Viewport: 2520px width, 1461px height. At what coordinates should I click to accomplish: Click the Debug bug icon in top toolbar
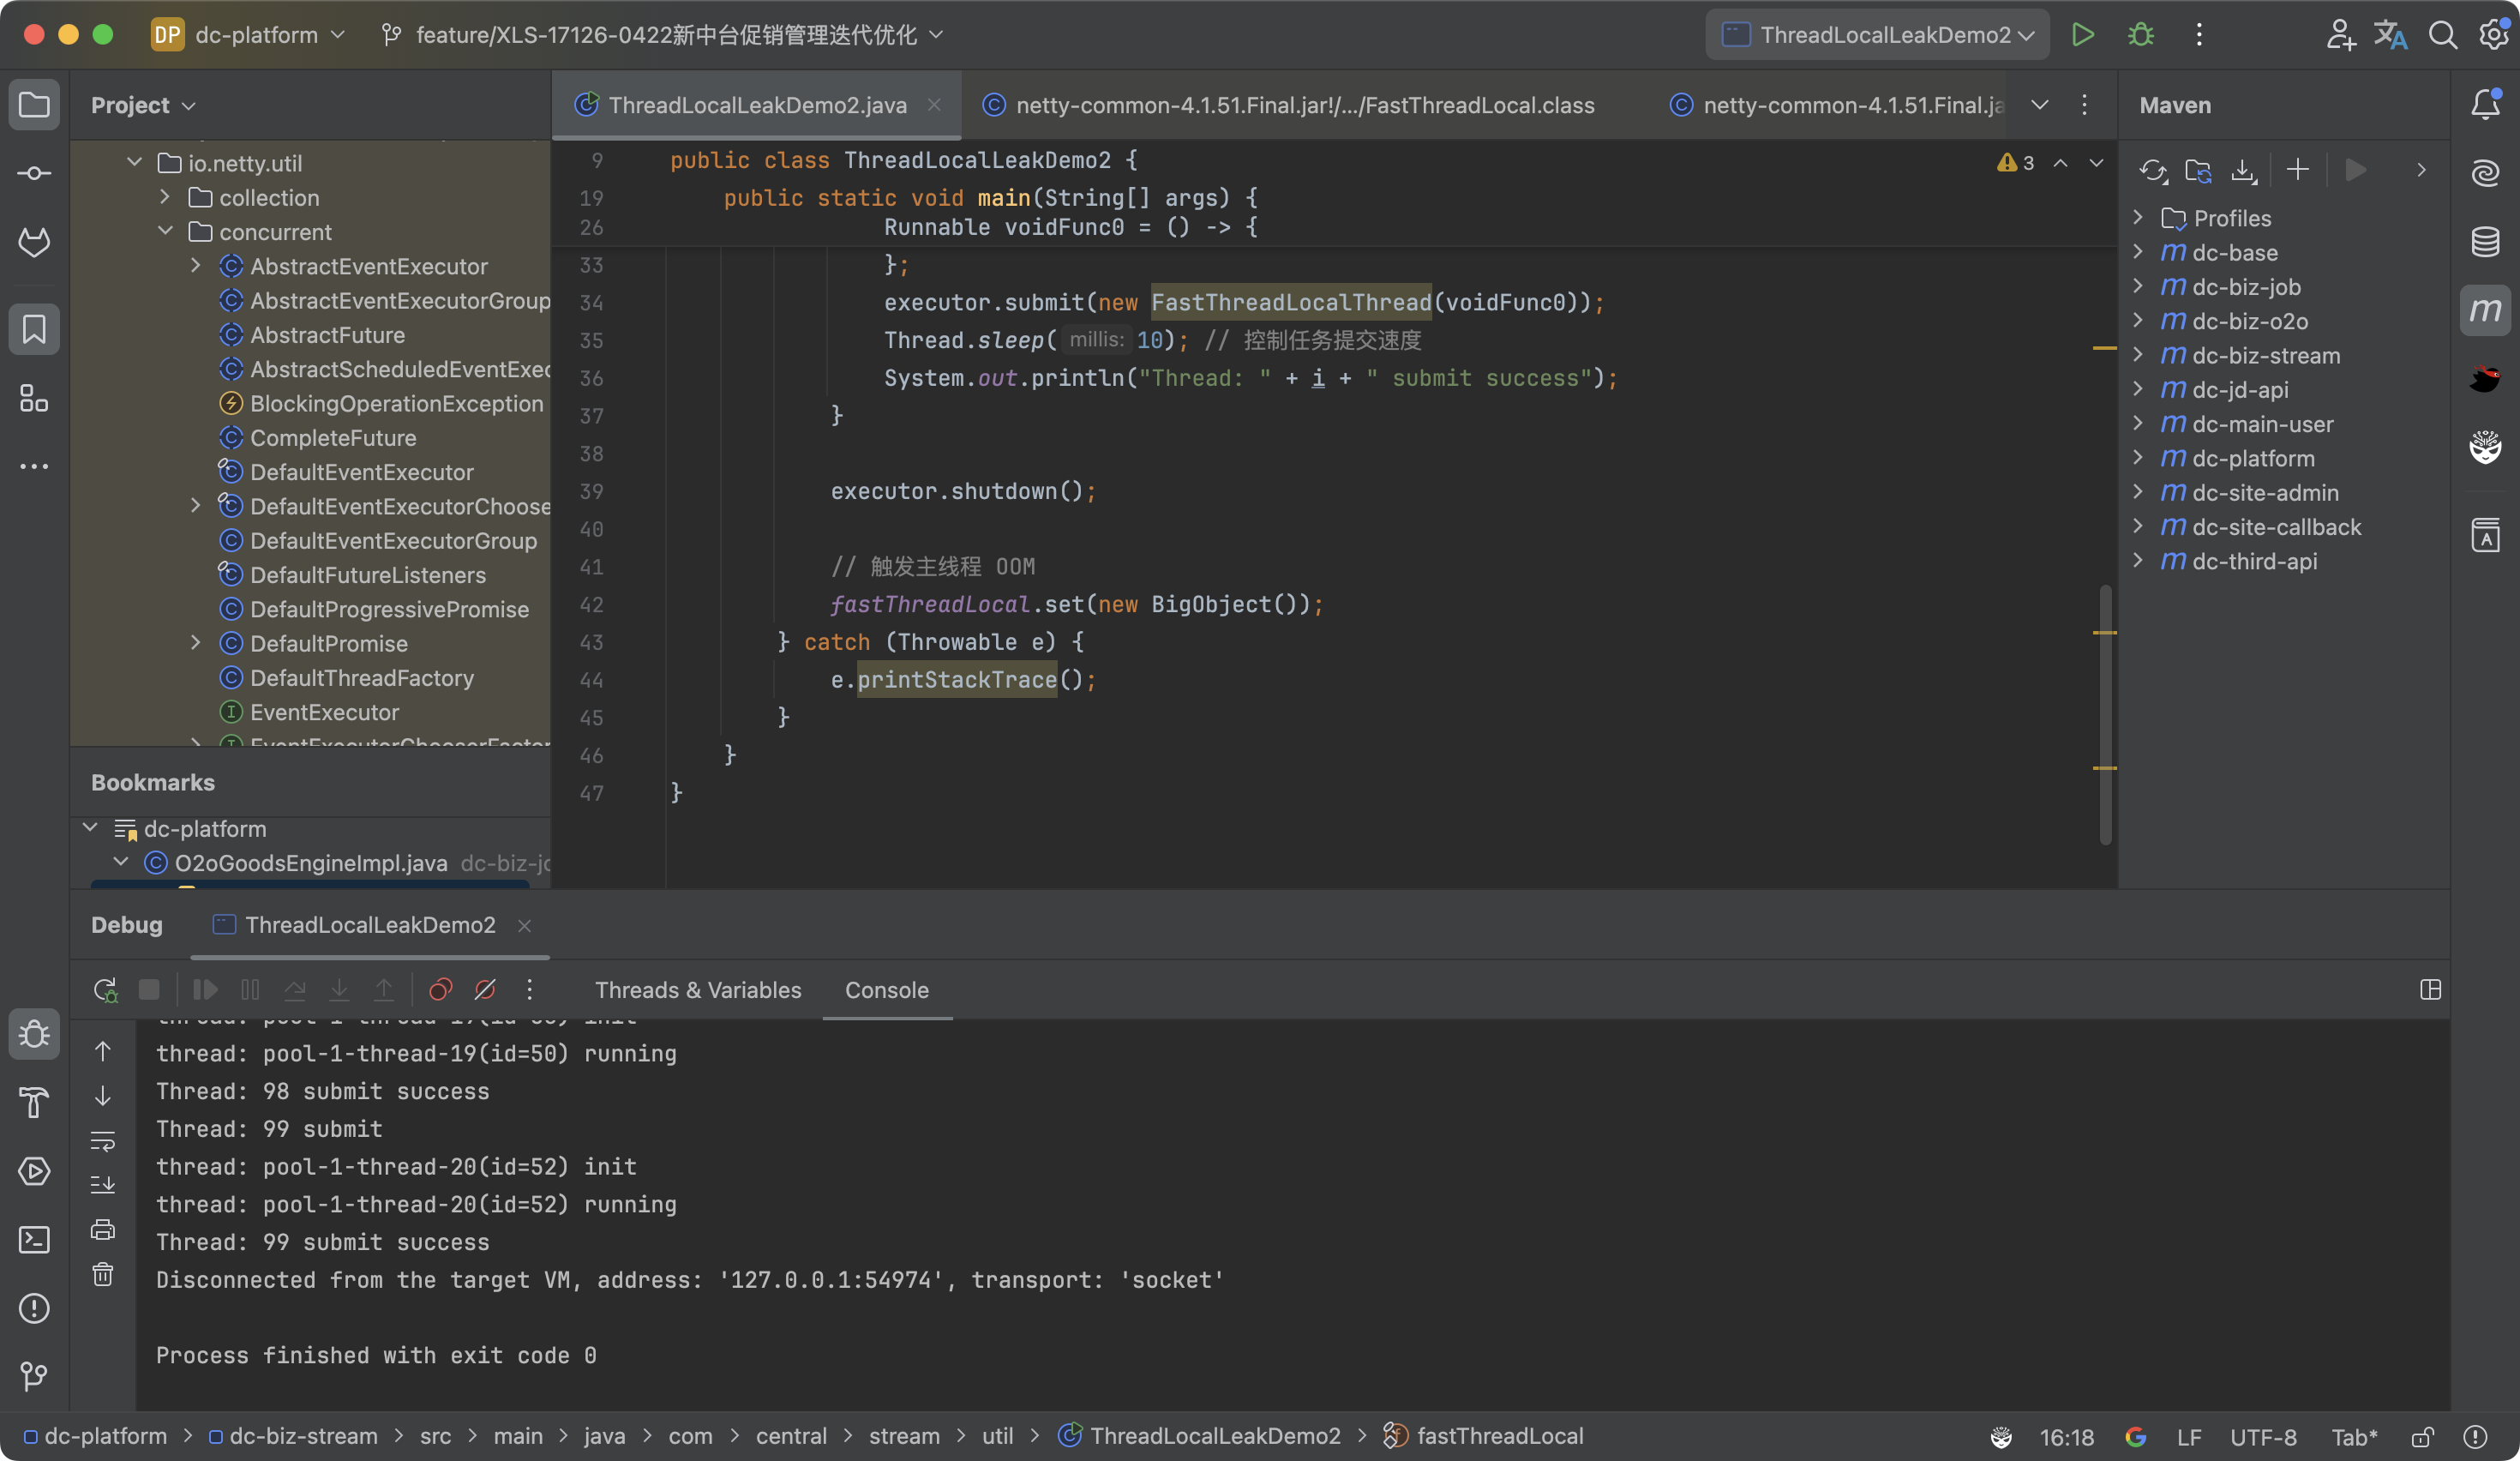pyautogui.click(x=2140, y=35)
